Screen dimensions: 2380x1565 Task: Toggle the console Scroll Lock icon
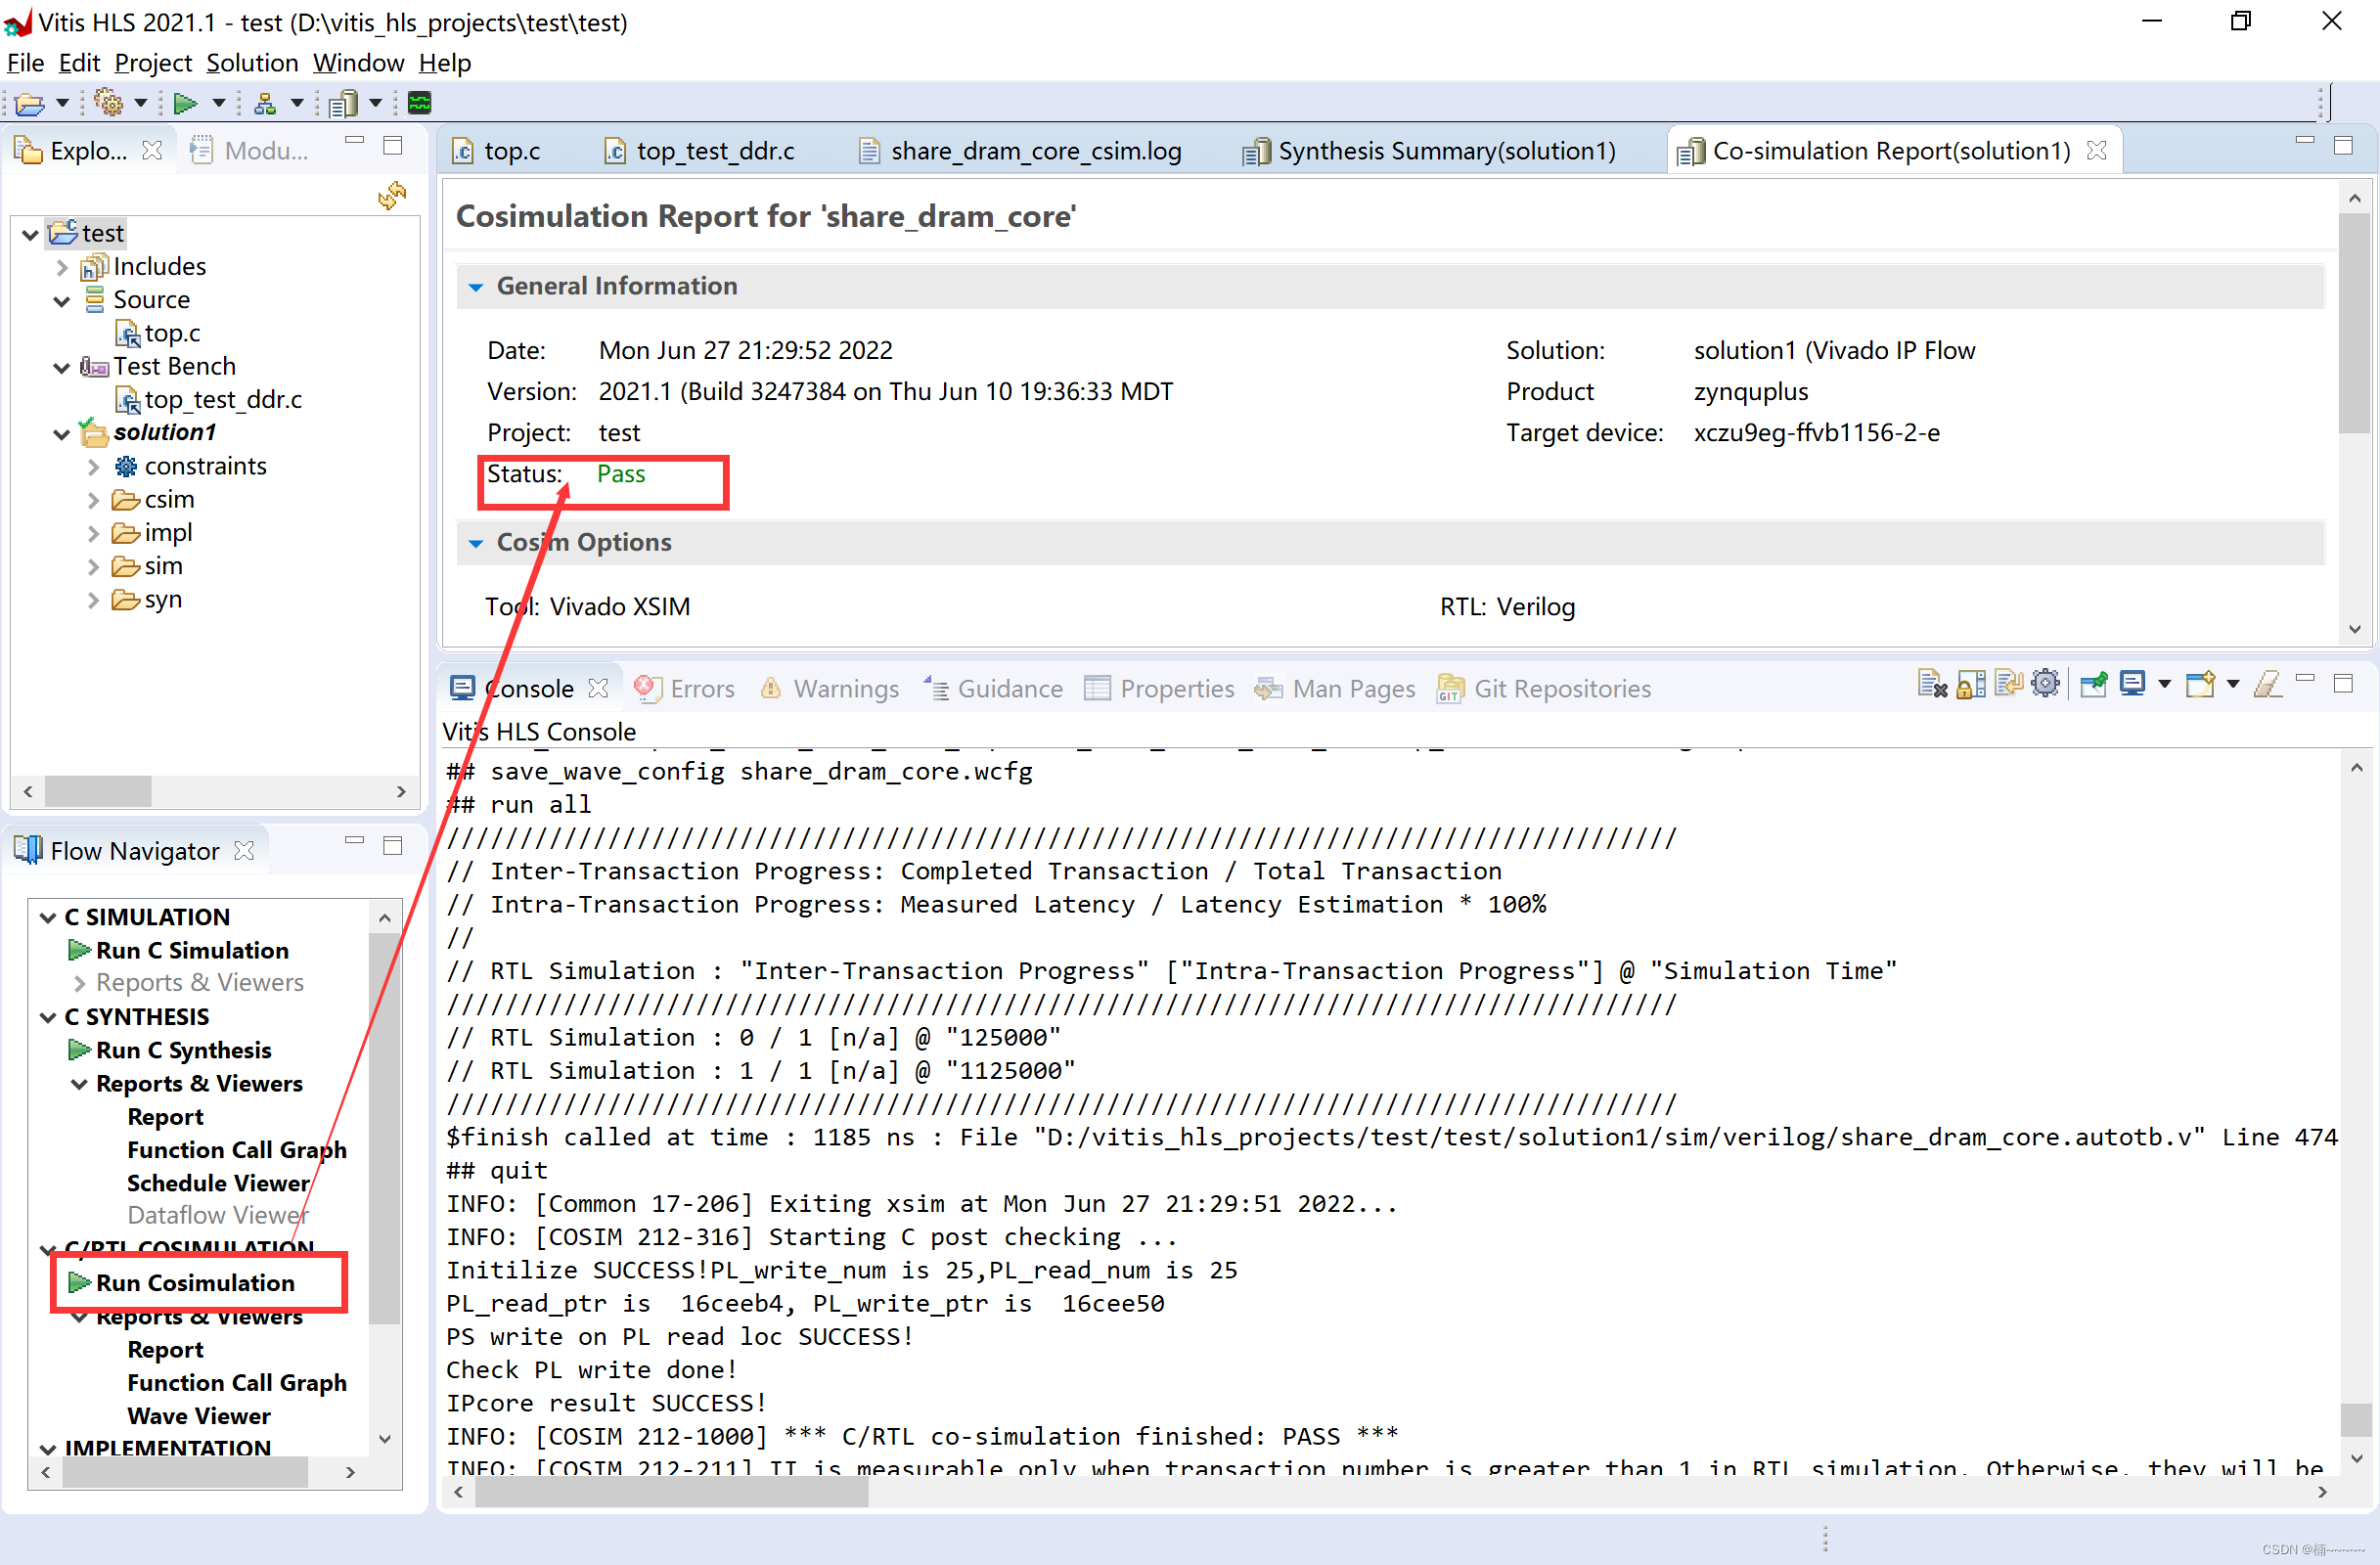tap(1970, 685)
